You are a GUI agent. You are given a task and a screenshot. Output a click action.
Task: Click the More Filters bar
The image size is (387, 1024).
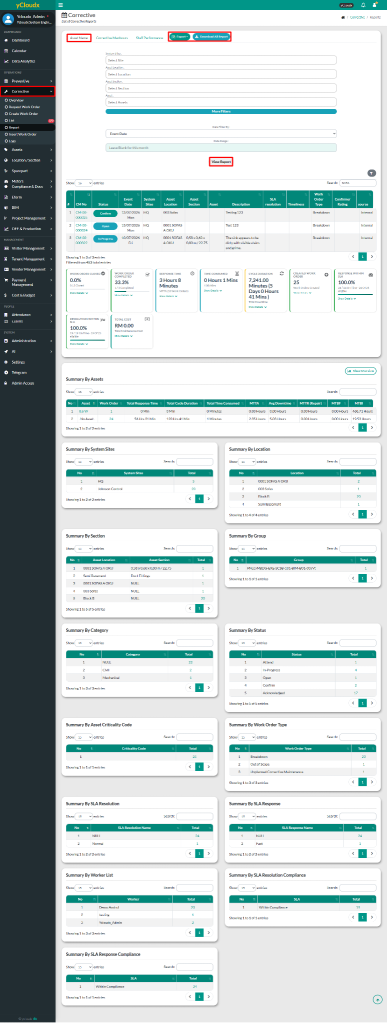click(221, 112)
